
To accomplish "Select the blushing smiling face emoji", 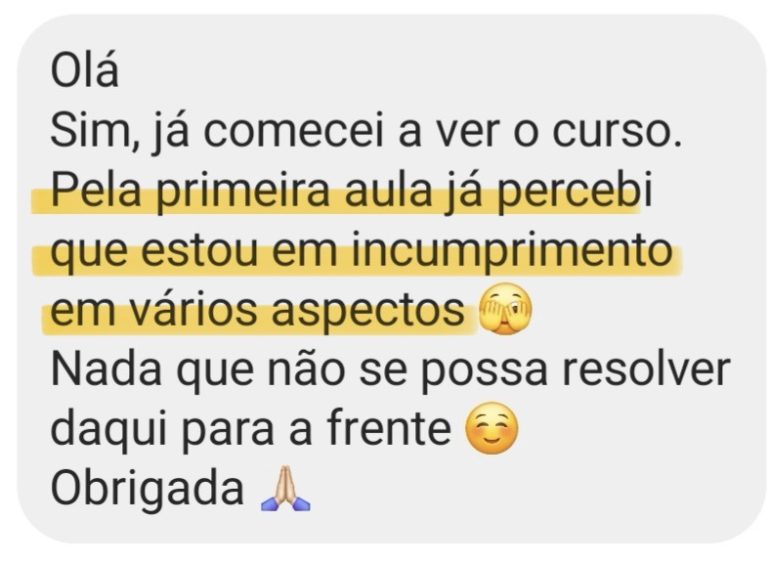I will click(x=491, y=428).
